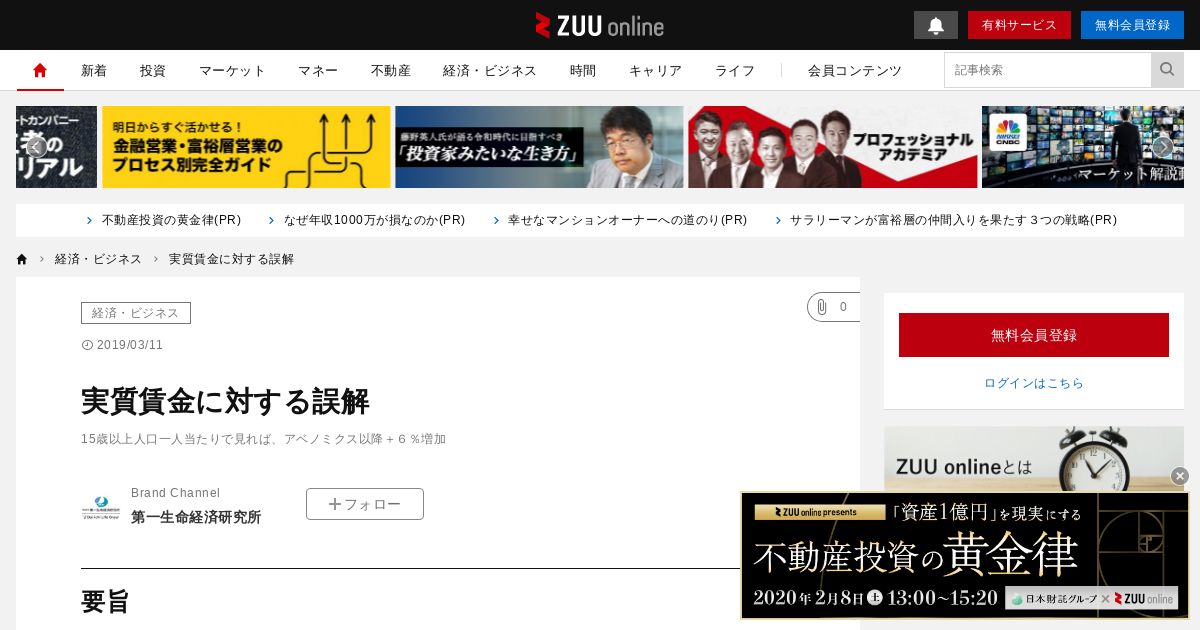Click 第一生命経済研究所 logo image
The image size is (1200, 630).
coord(101,508)
